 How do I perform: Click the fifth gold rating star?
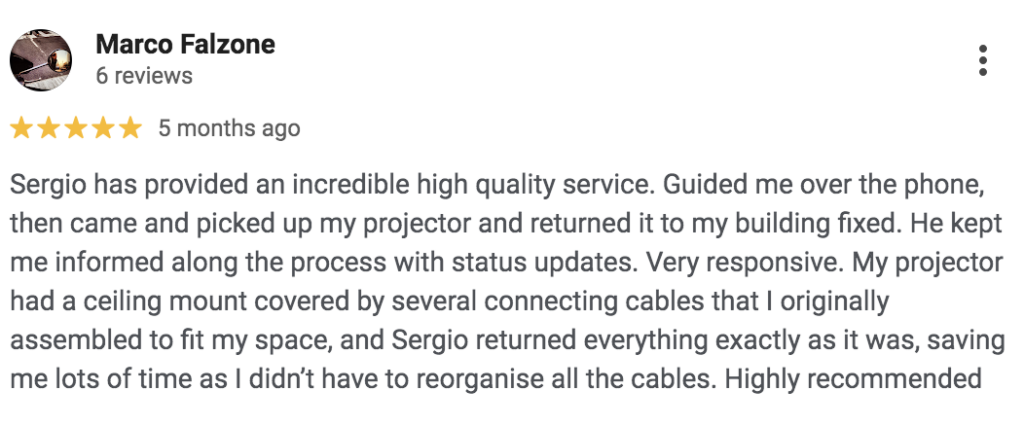[130, 128]
